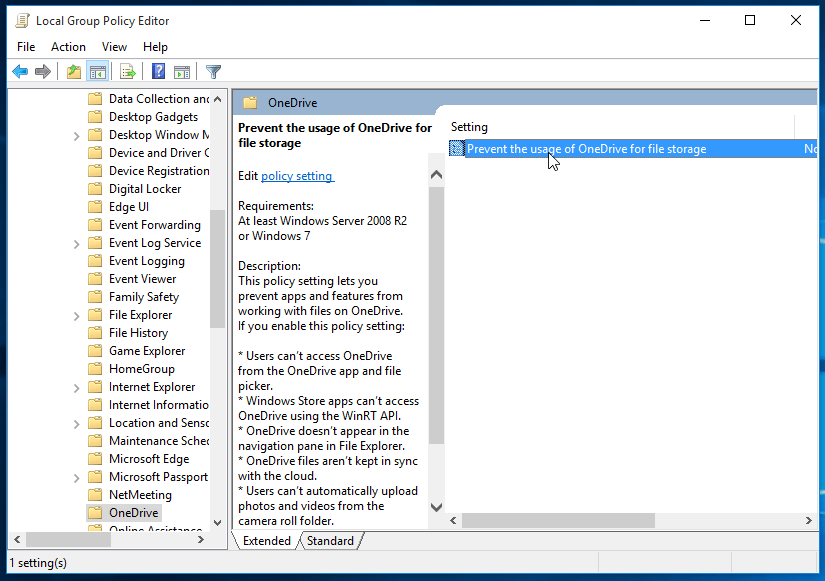825x581 pixels.
Task: Click the Export List icon
Action: click(x=126, y=71)
